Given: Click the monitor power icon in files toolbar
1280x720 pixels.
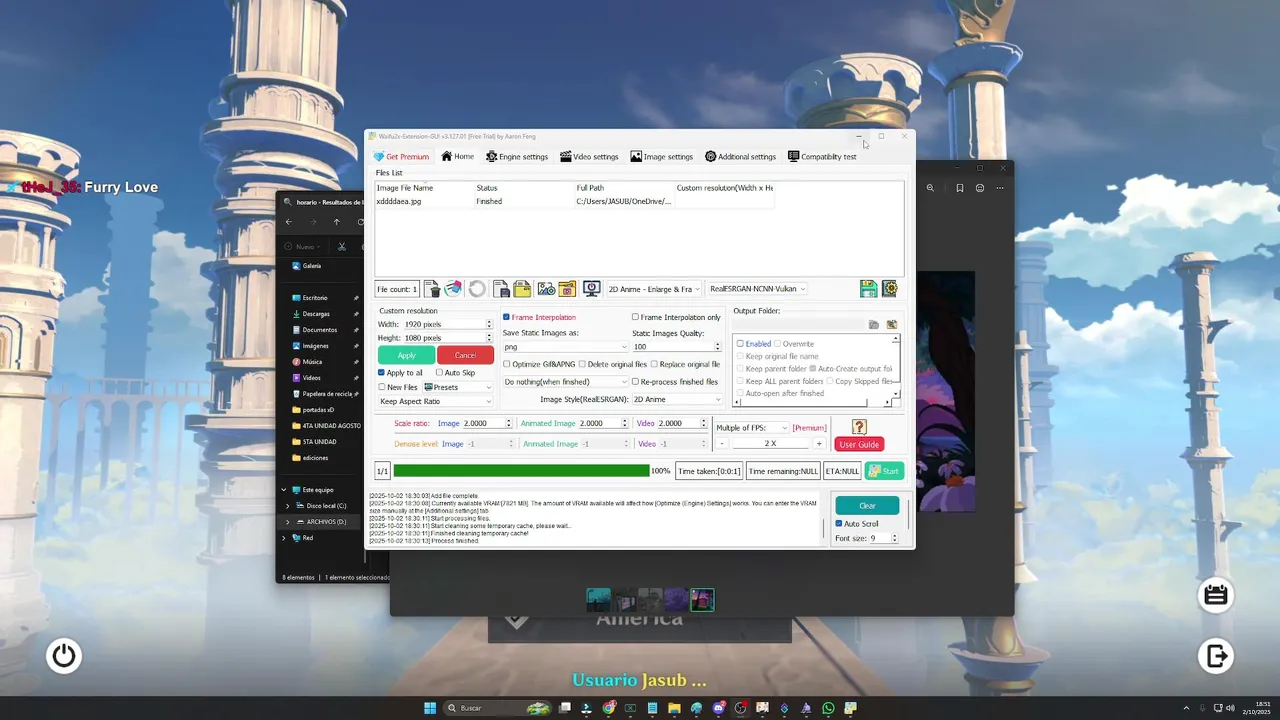Looking at the screenshot, I should (x=592, y=289).
